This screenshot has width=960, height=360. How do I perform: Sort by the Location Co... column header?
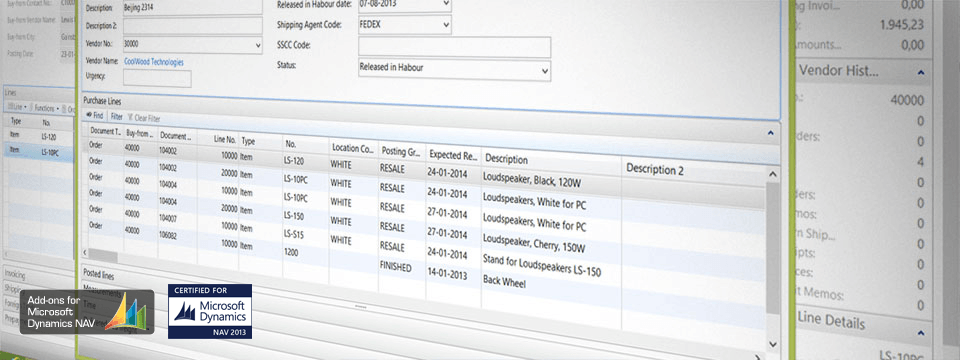tap(352, 148)
